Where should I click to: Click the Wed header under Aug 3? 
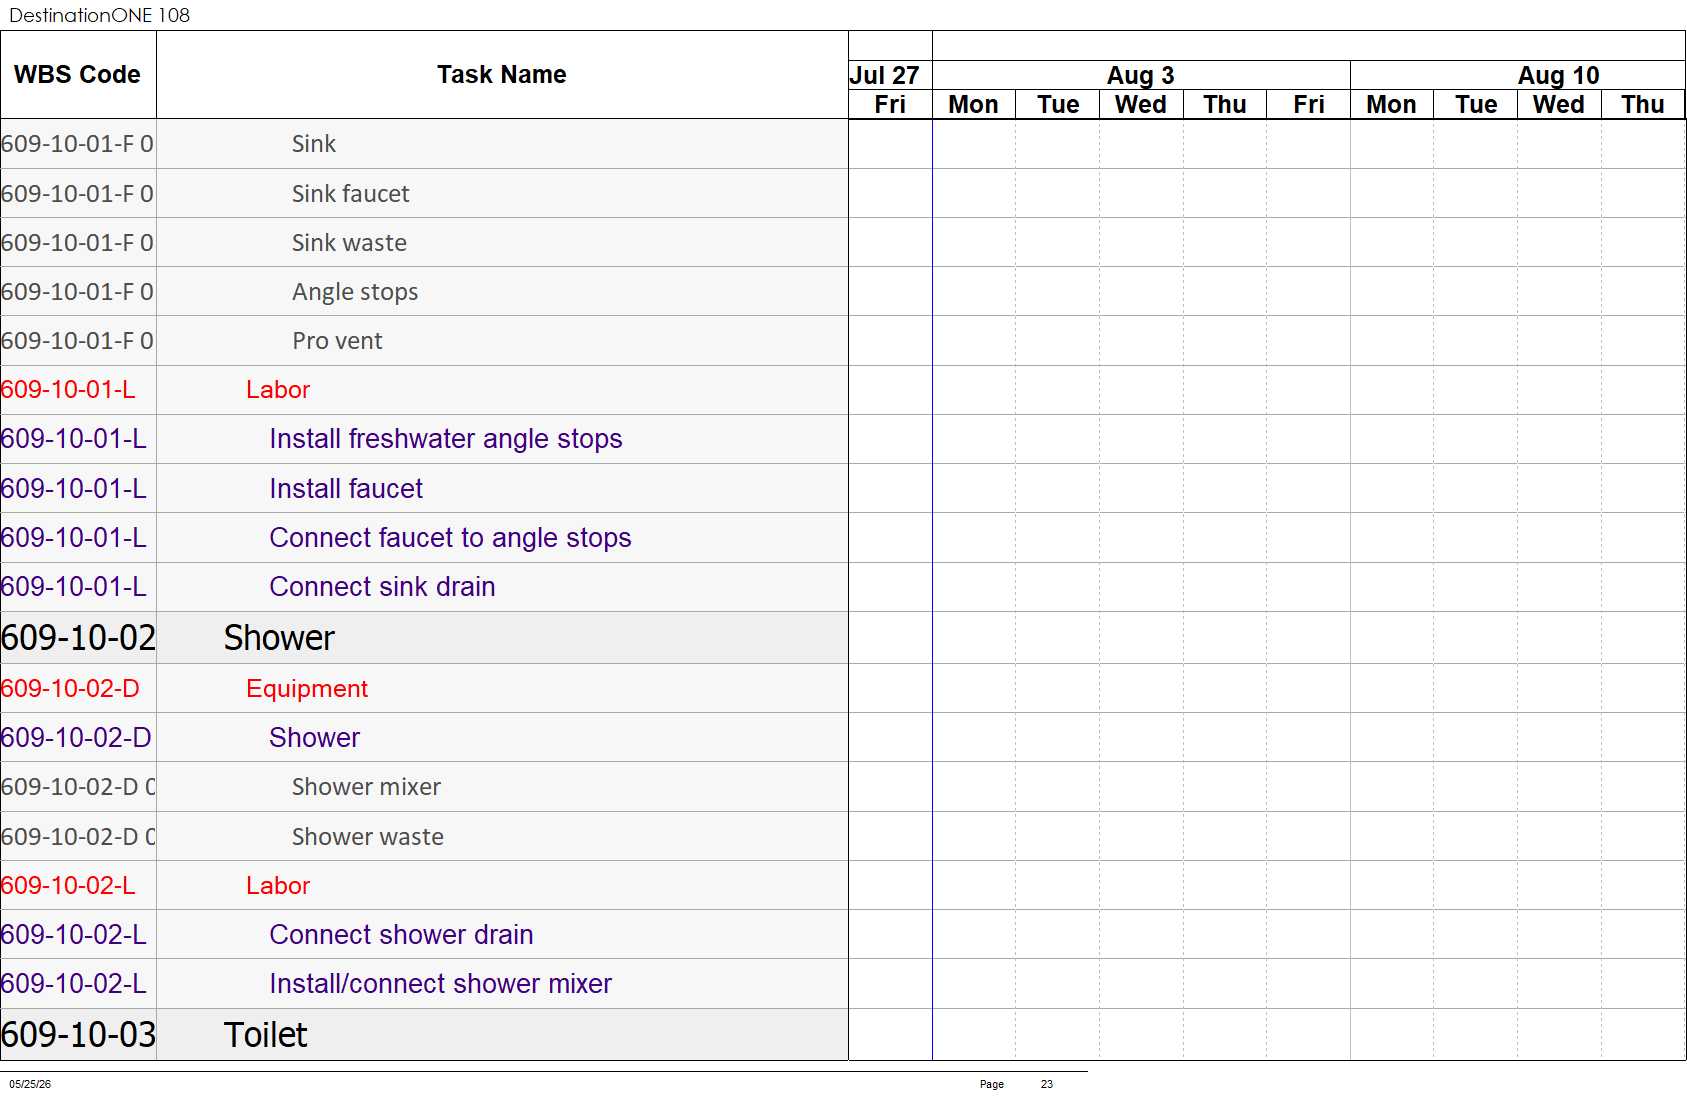pyautogui.click(x=1141, y=105)
